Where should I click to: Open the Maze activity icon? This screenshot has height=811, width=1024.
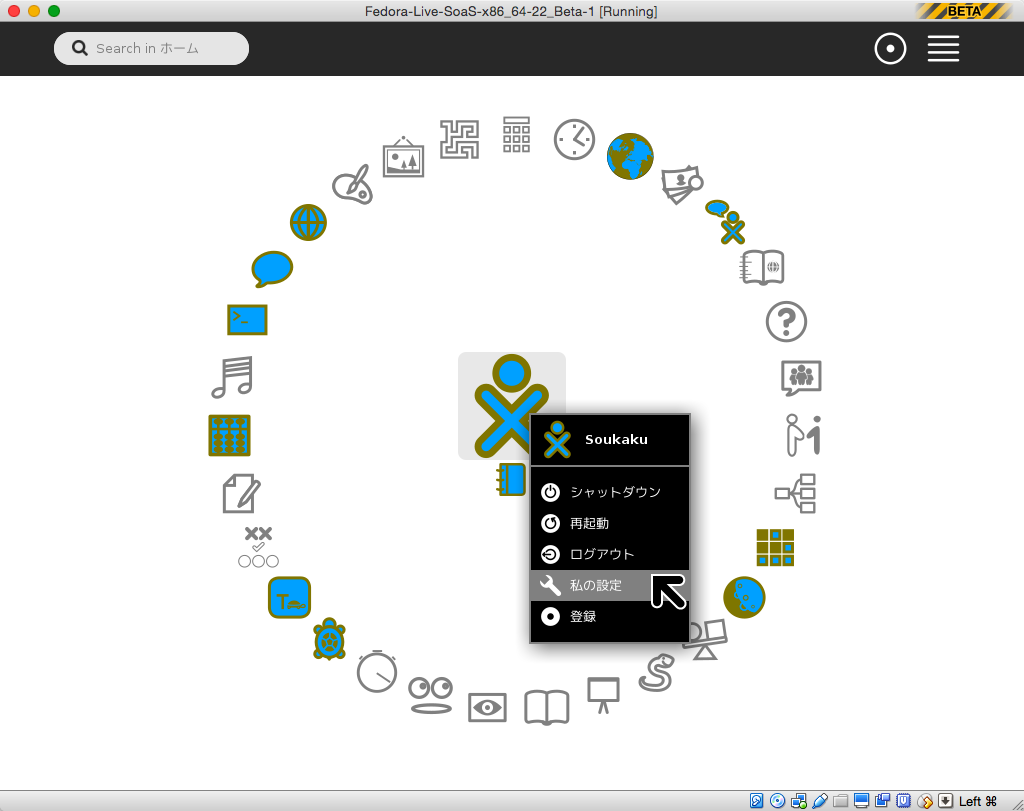point(459,139)
